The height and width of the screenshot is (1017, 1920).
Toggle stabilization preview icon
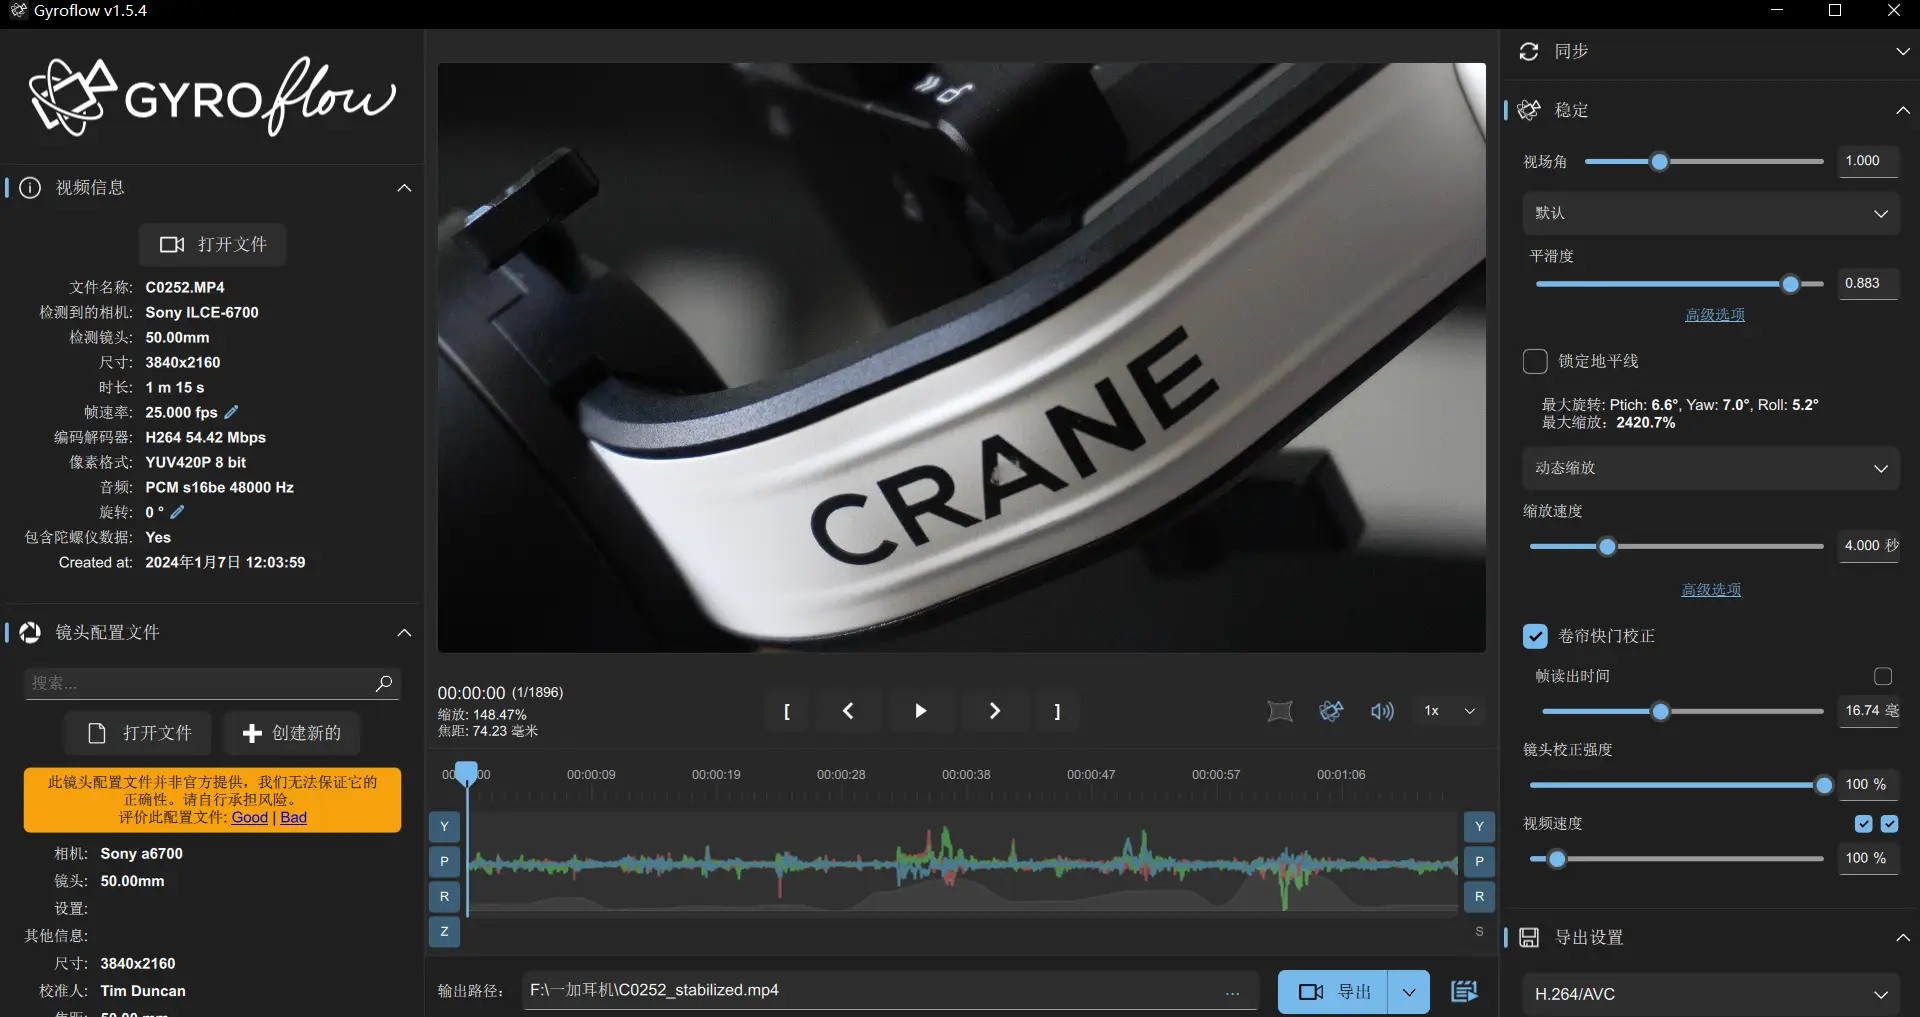[1331, 711]
